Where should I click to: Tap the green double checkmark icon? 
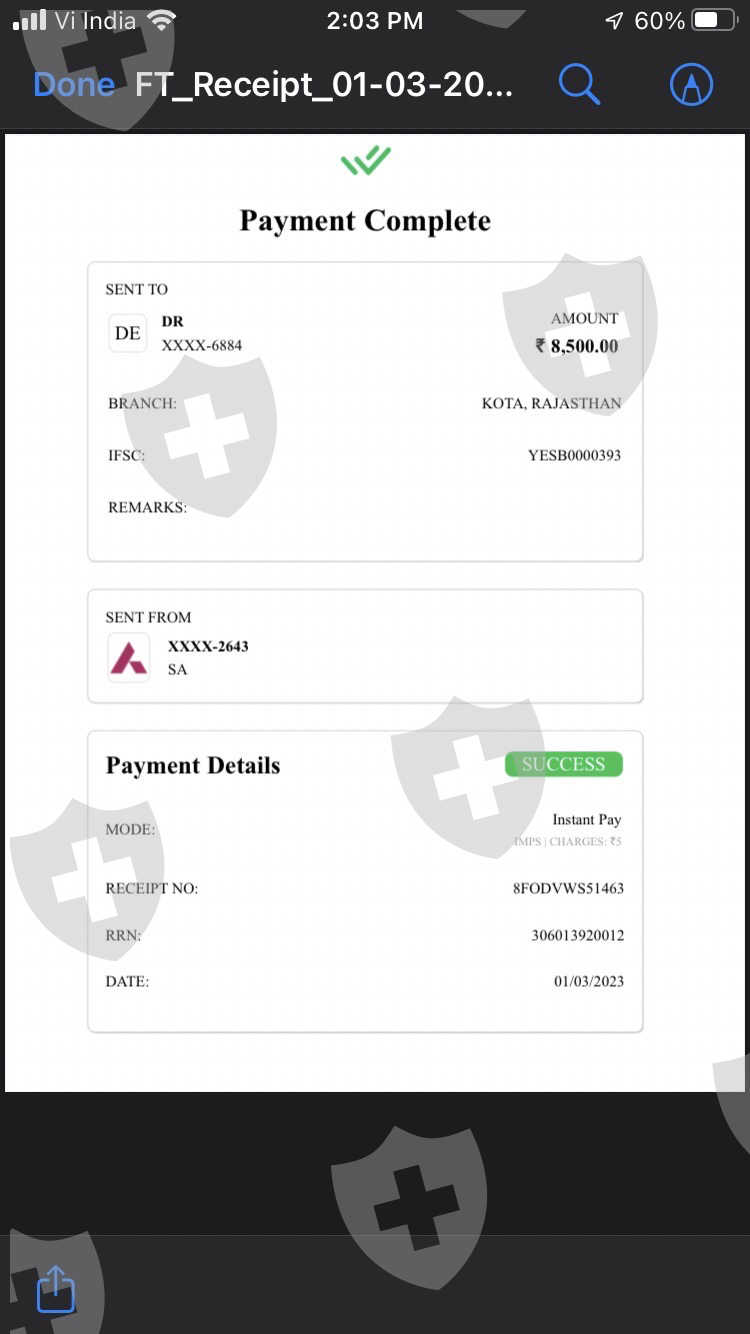(366, 161)
